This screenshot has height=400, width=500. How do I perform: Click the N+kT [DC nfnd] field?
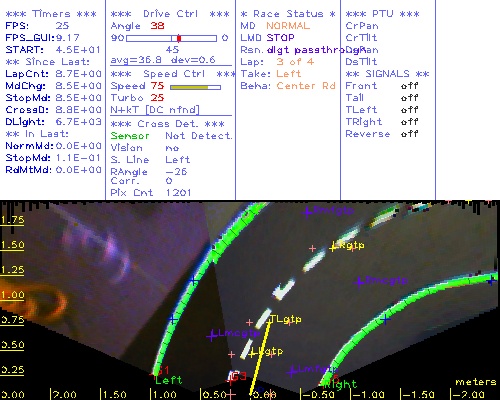155,110
